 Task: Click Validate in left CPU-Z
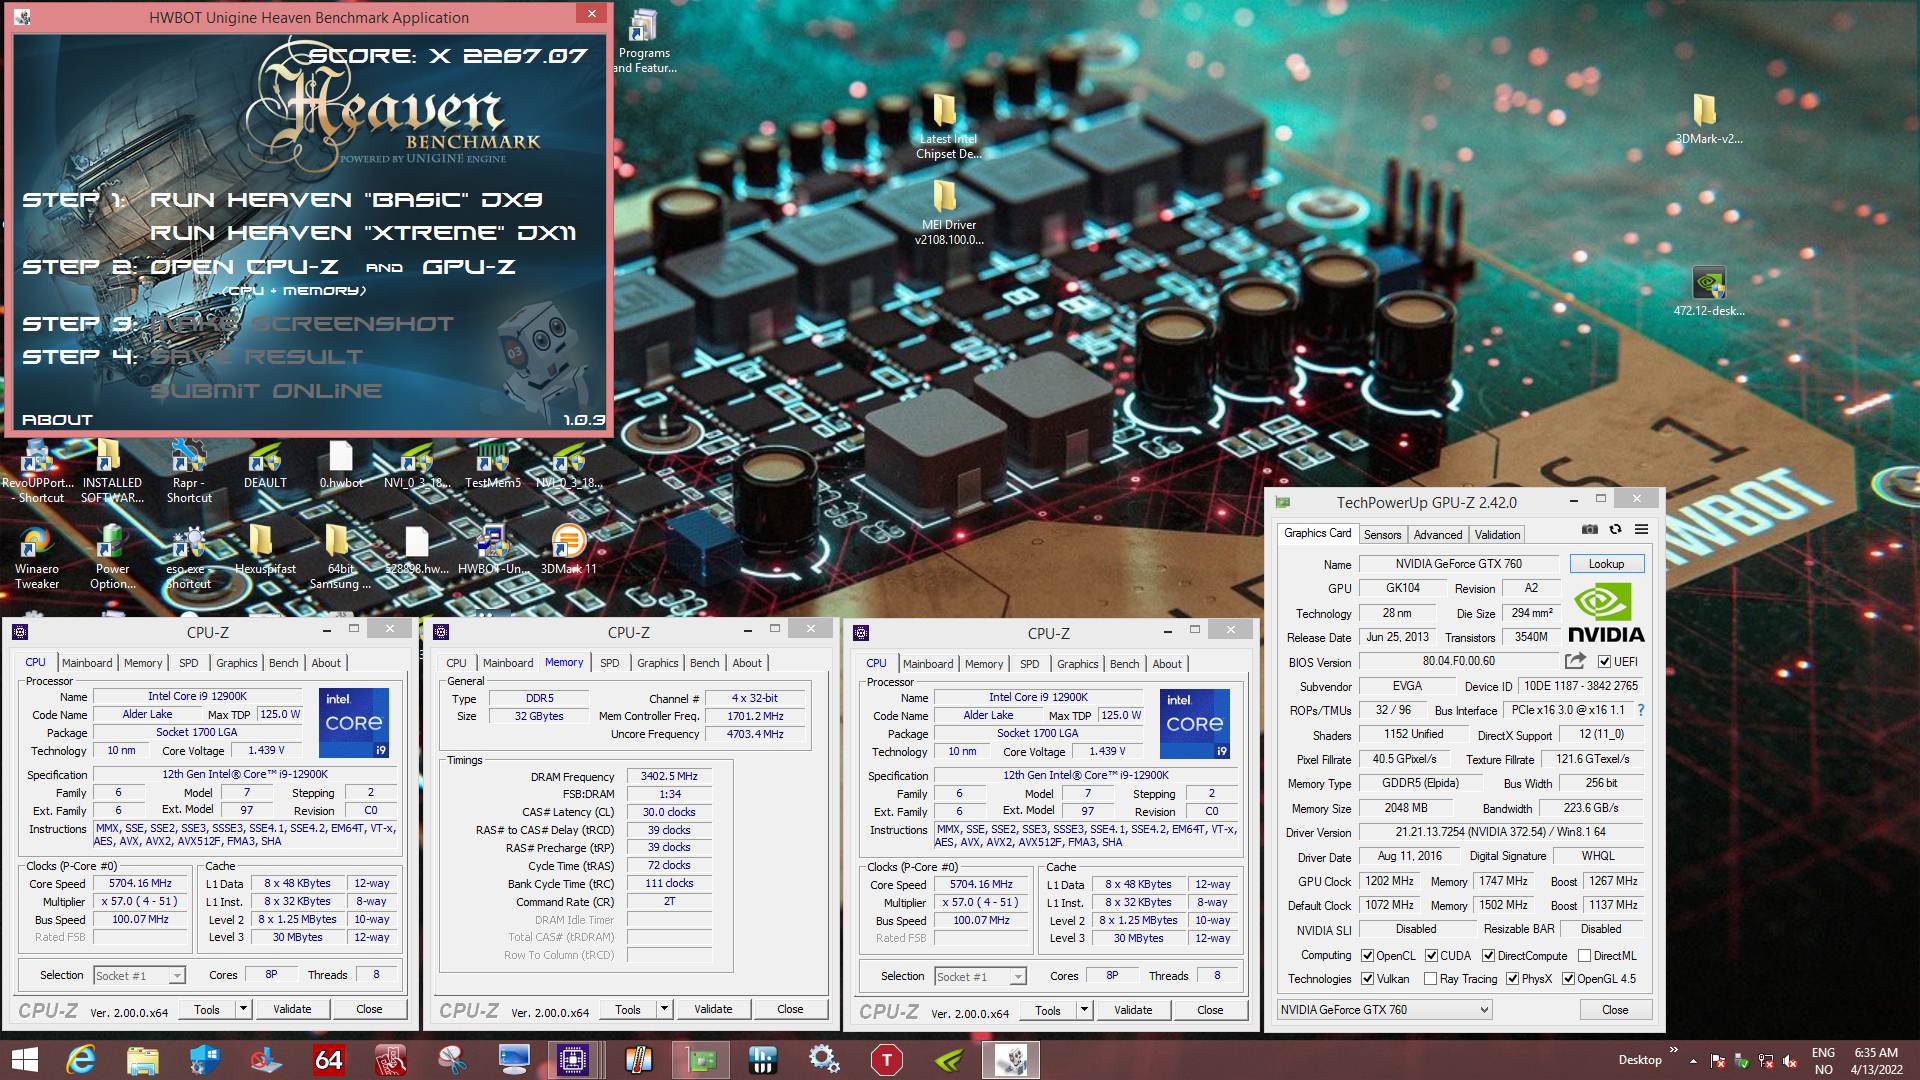tap(292, 1009)
